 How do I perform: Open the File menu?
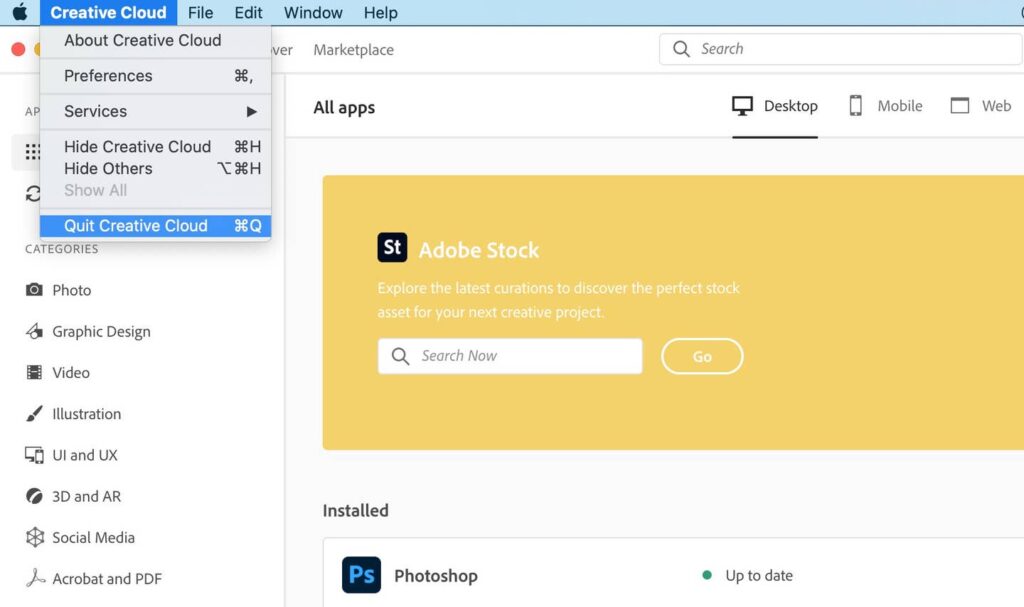pos(200,13)
